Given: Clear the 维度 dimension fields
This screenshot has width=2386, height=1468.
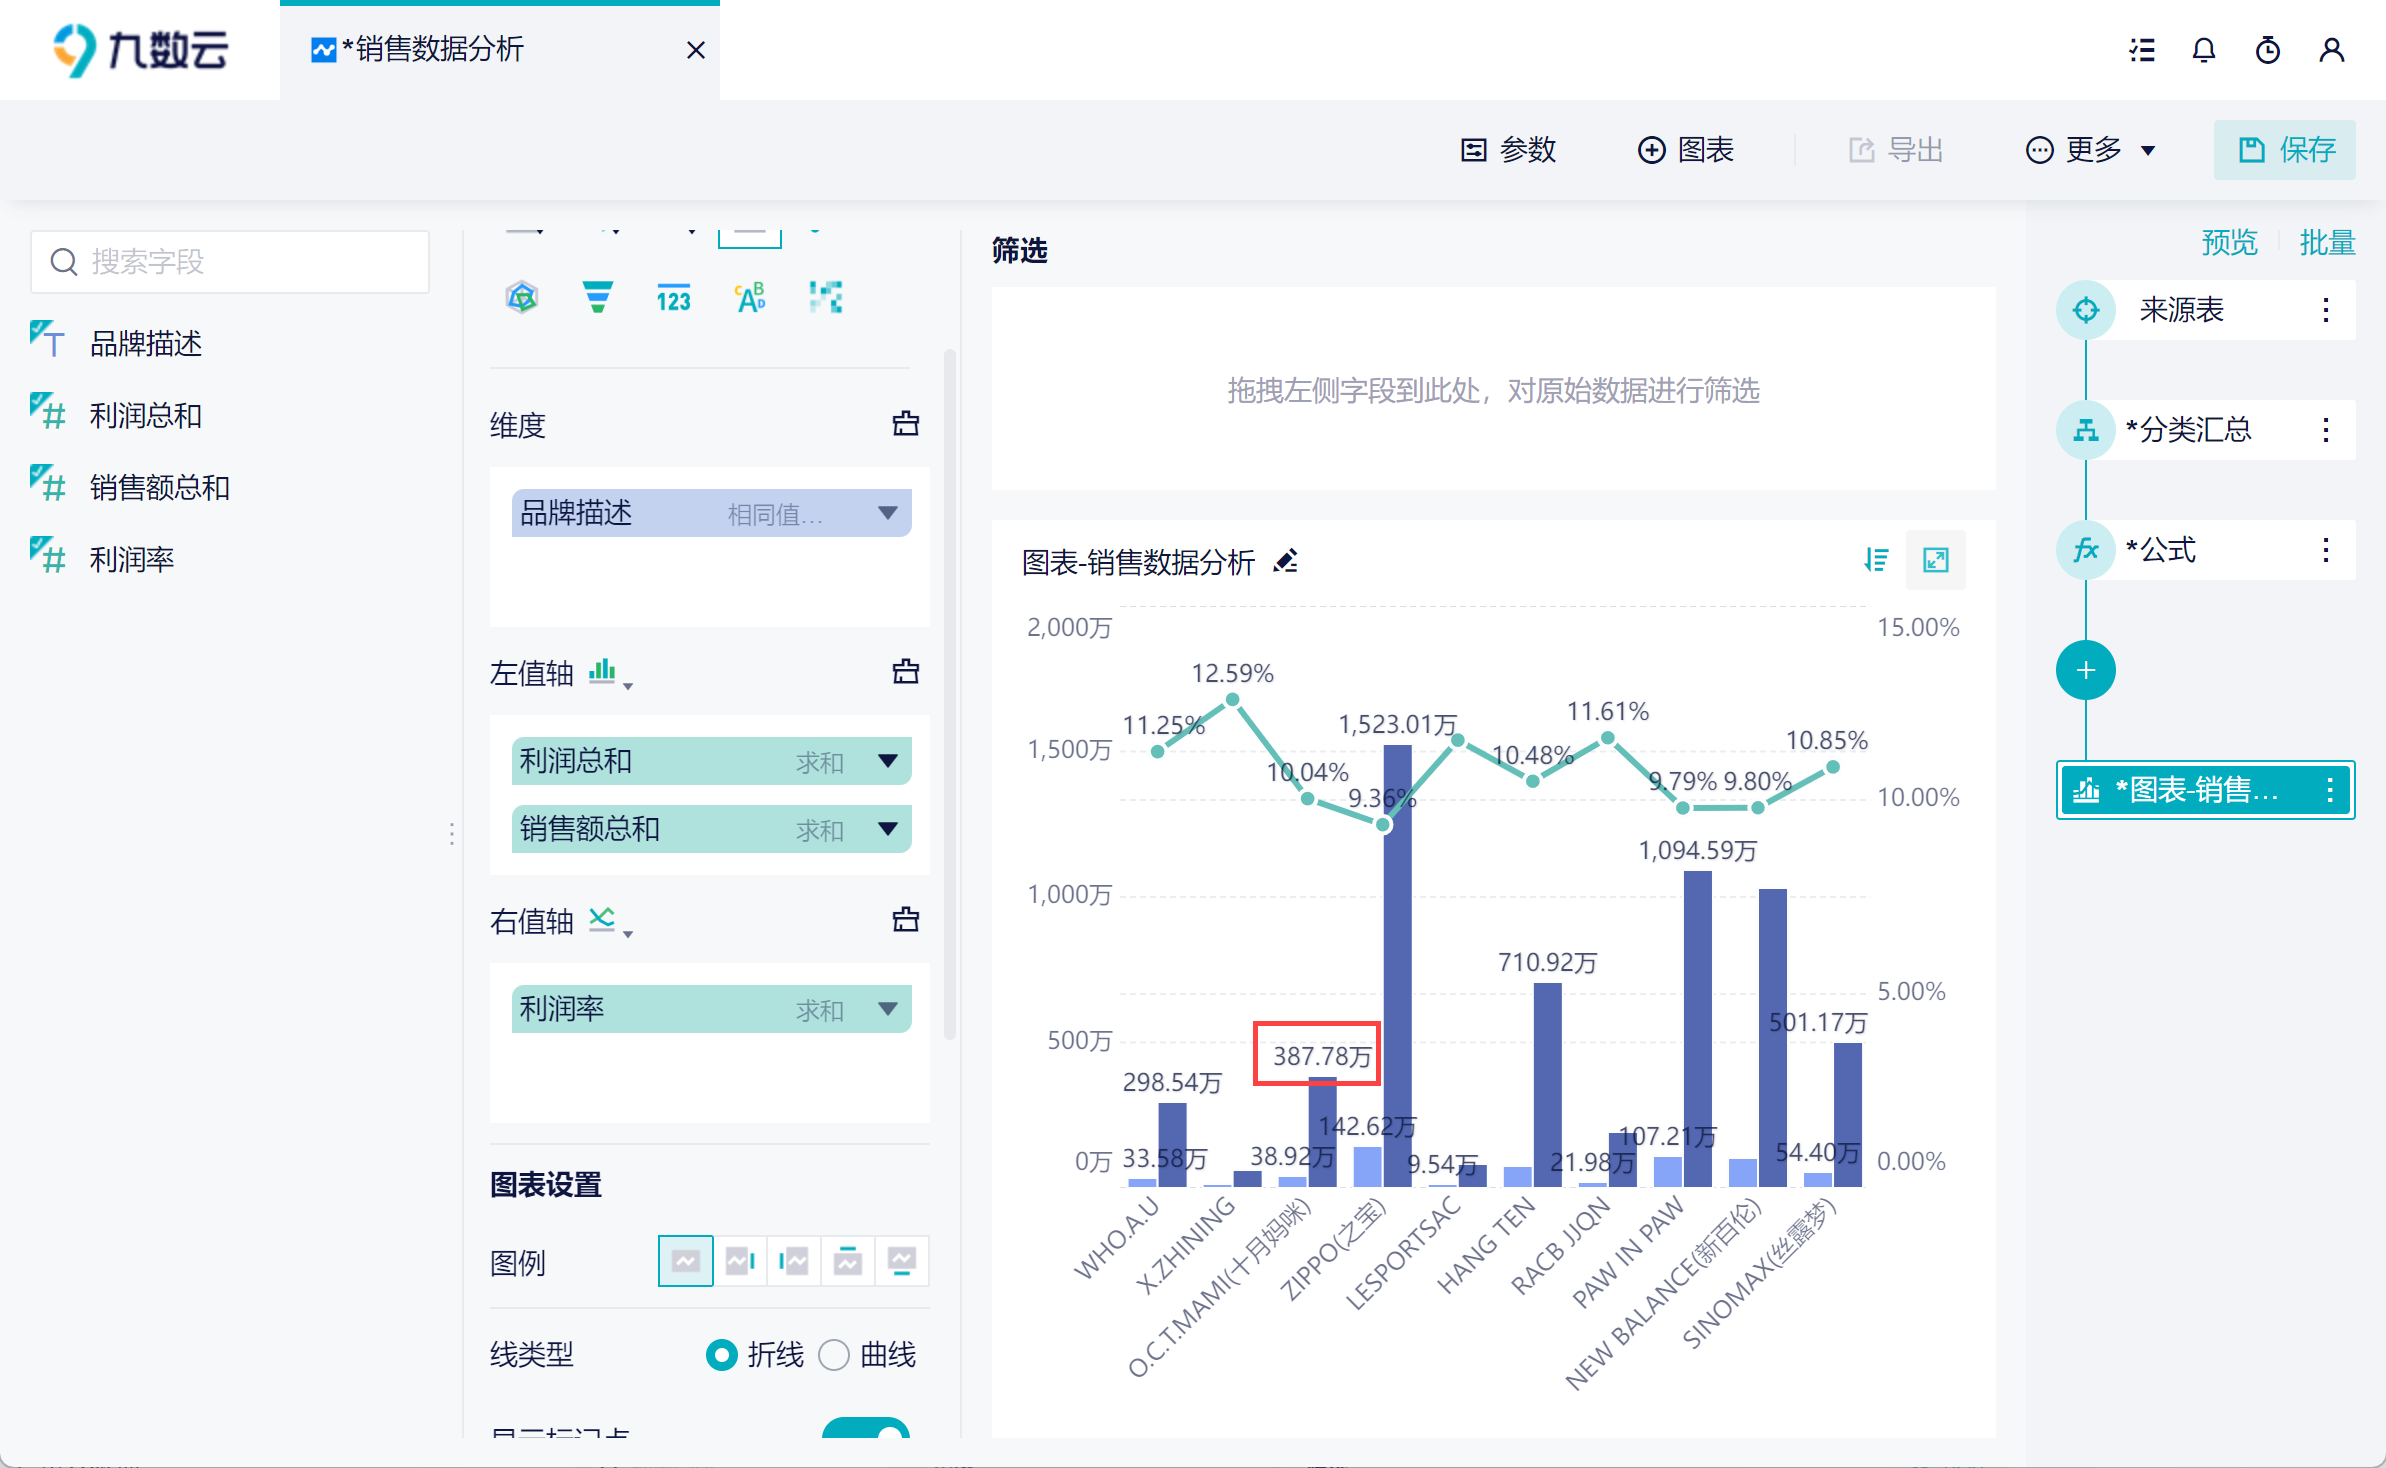Looking at the screenshot, I should [x=905, y=424].
